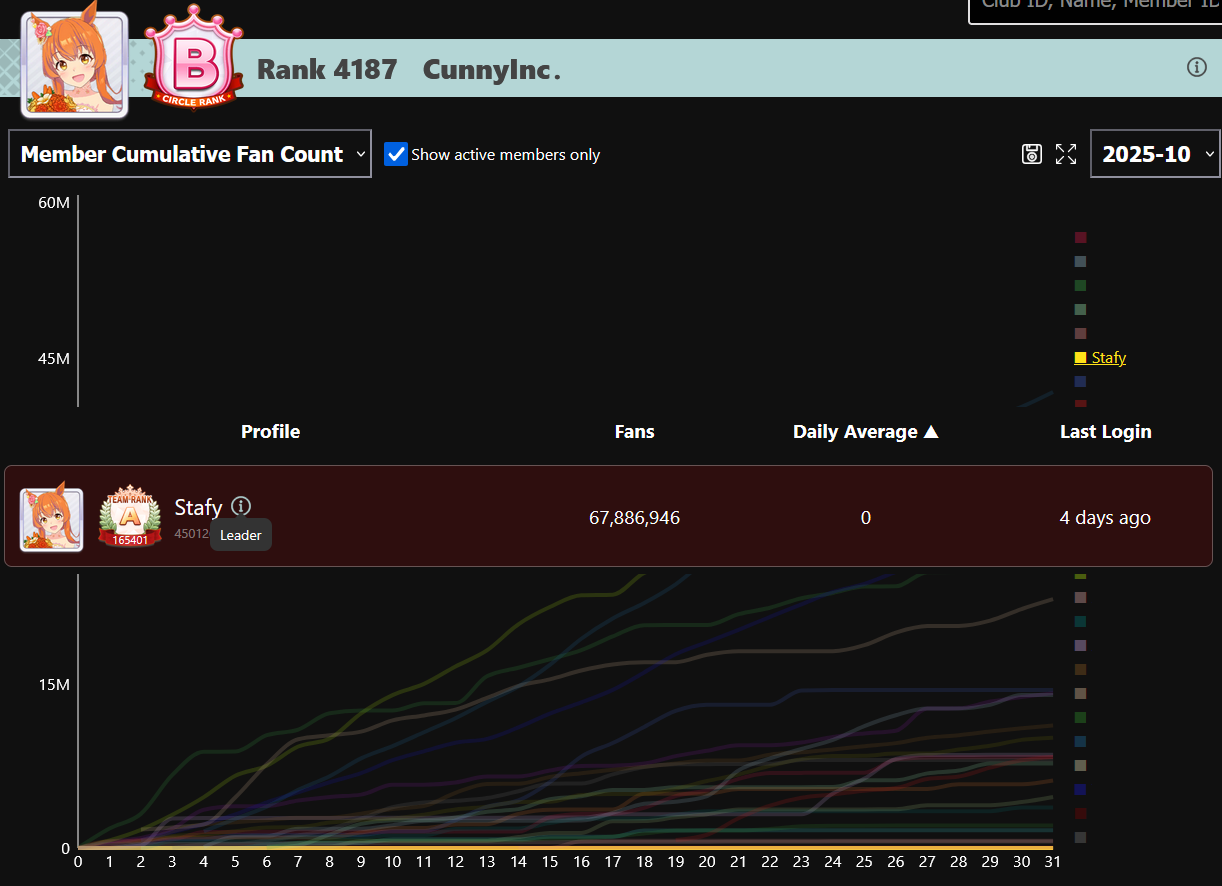Viewport: 1222px width, 886px height.
Task: Sort the table by the Fans column
Action: 634,432
